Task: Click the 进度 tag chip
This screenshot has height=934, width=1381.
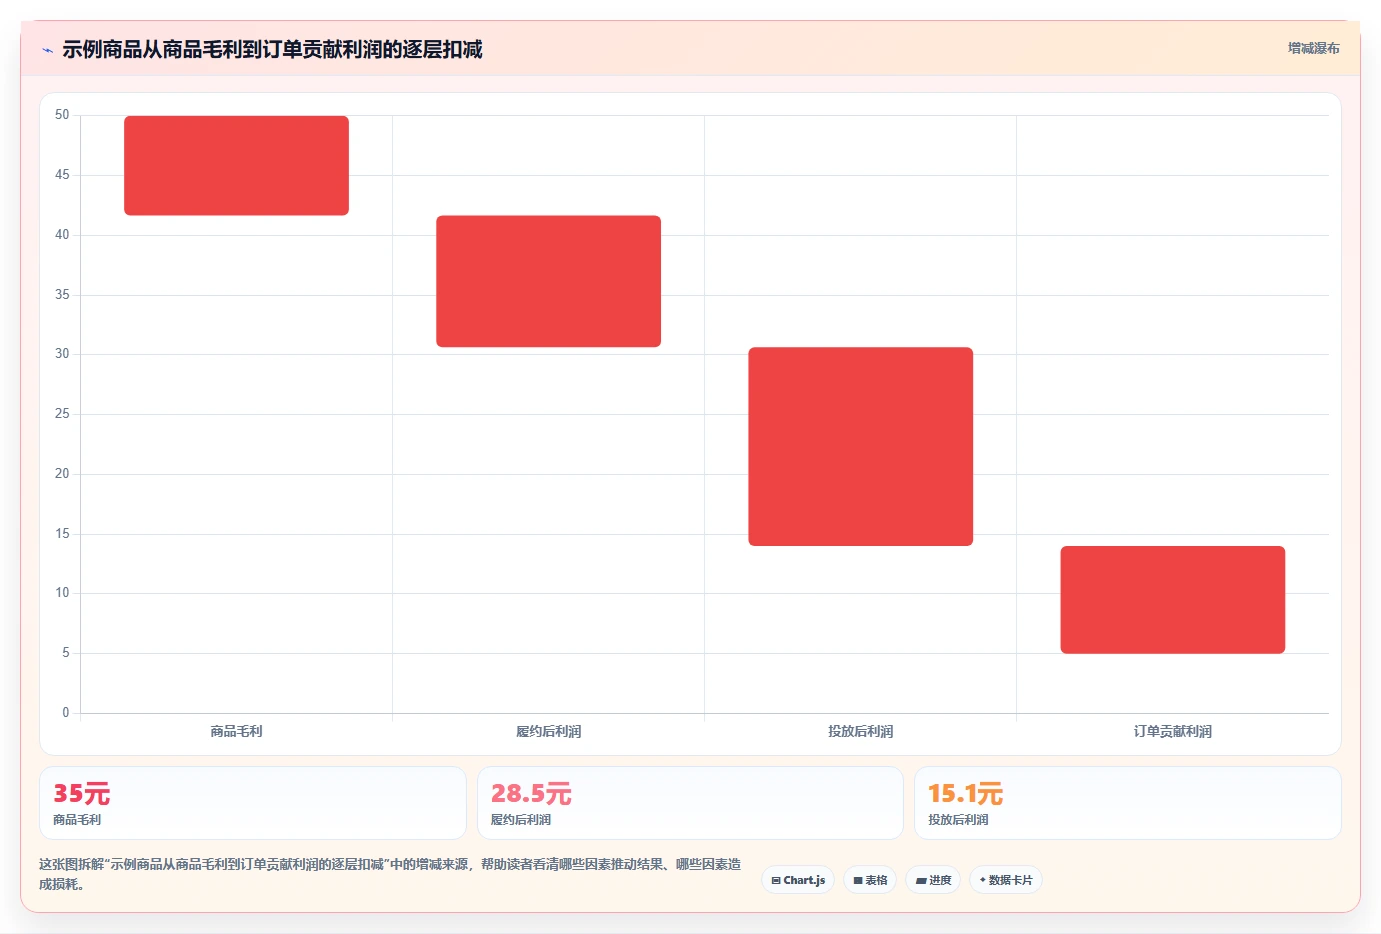Action: 933,880
